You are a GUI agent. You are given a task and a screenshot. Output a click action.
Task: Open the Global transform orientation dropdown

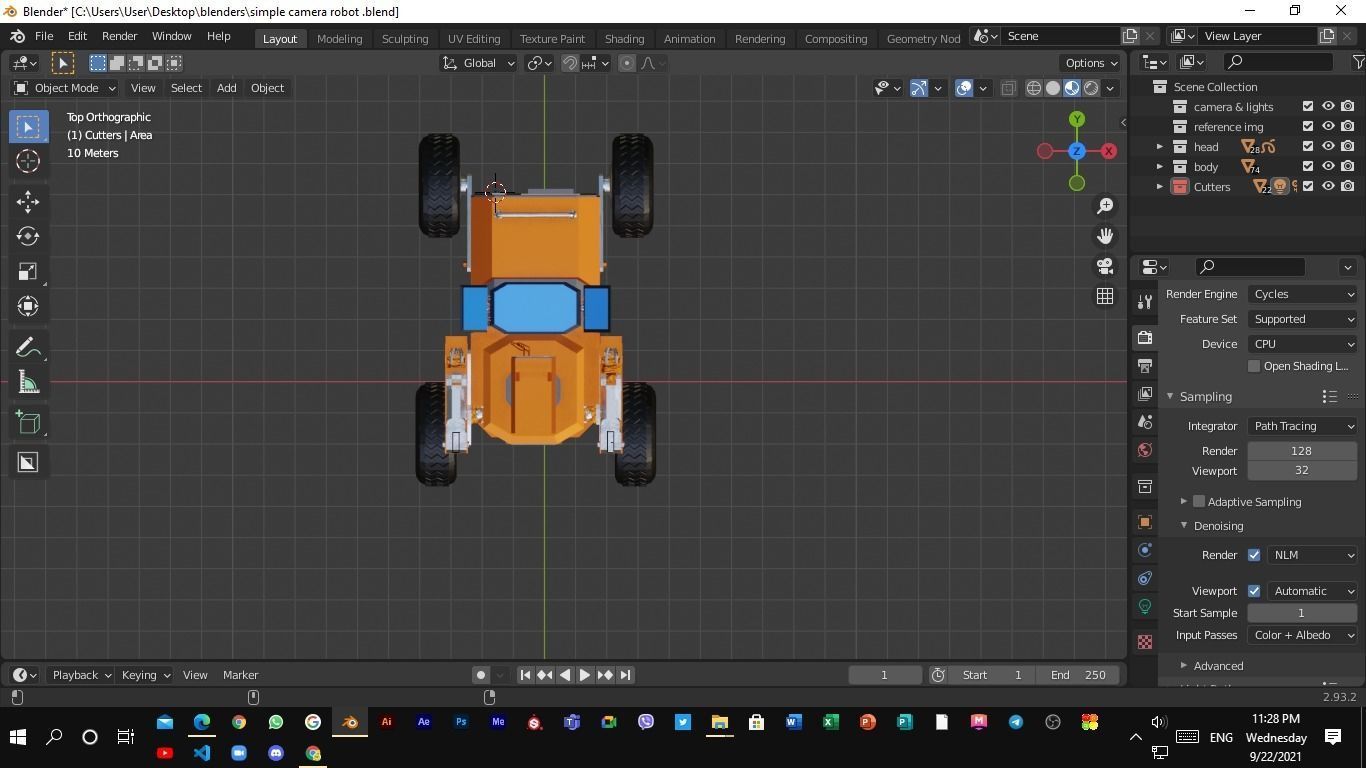[x=478, y=63]
